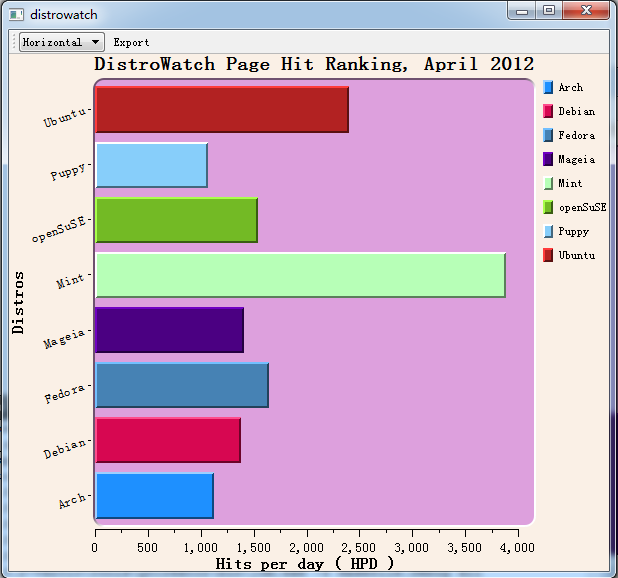Click the 0 x-axis tick label
This screenshot has width=618, height=578.
[x=95, y=548]
